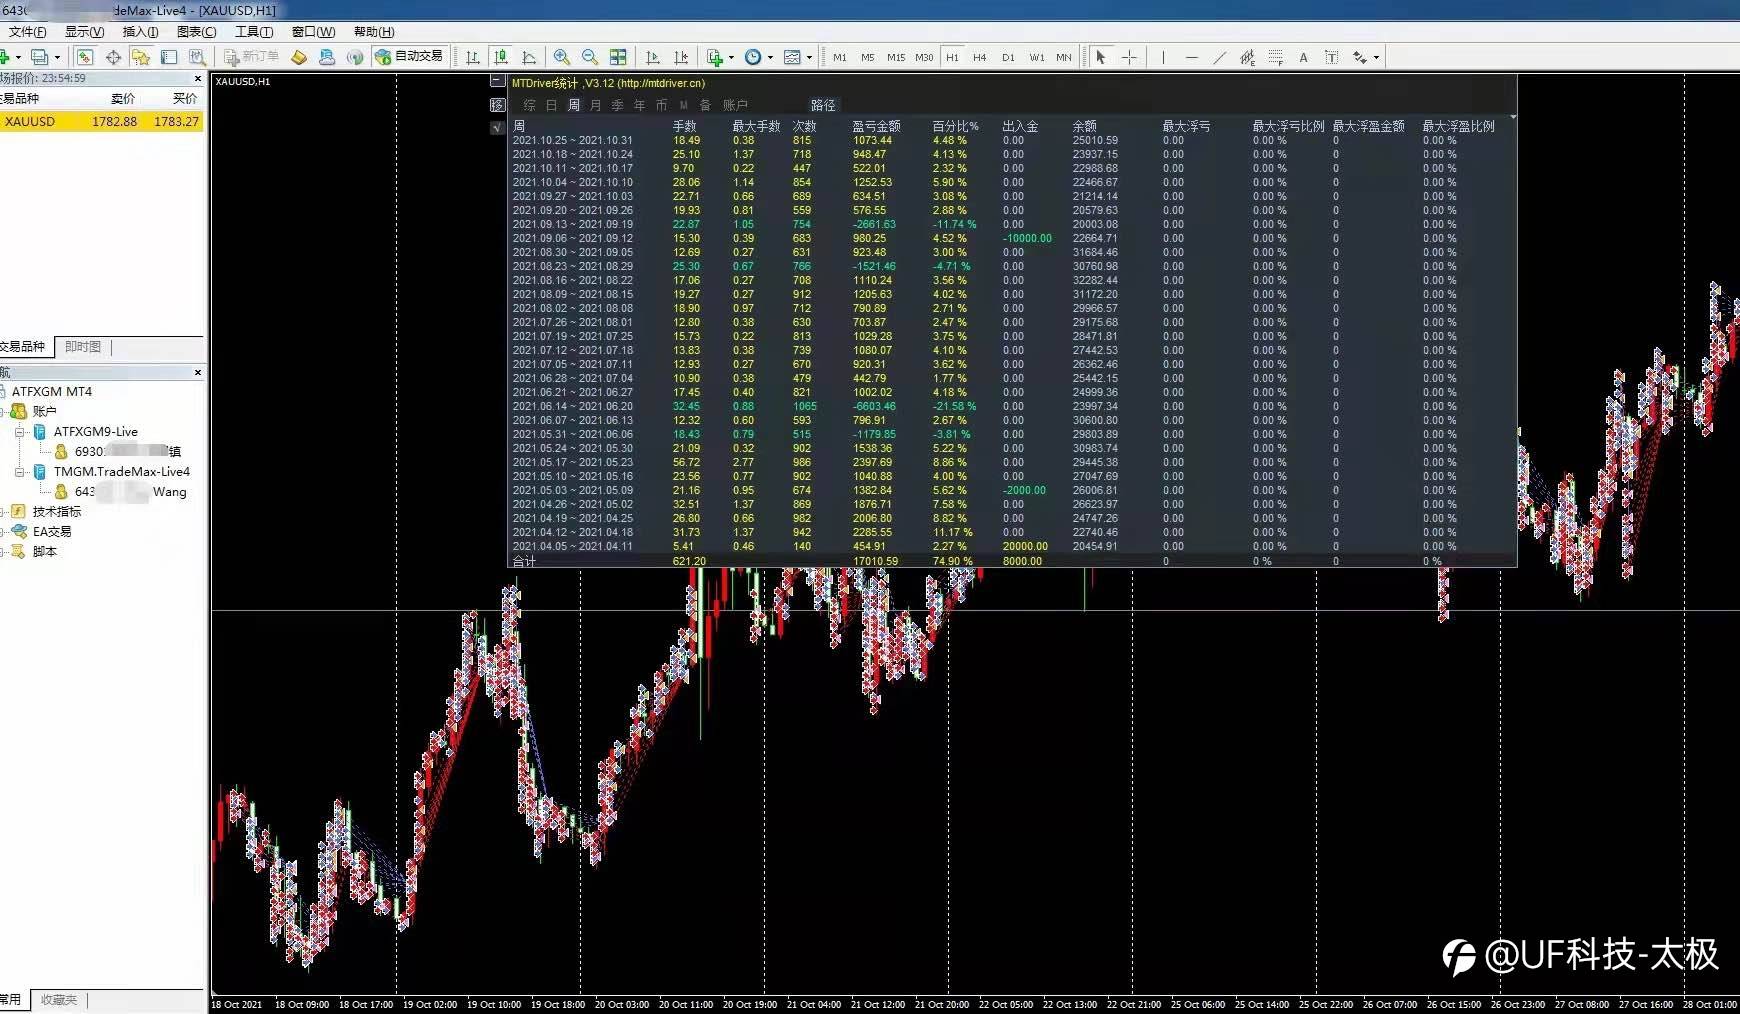Zoom out on the chart
Image resolution: width=1740 pixels, height=1014 pixels.
pos(590,57)
